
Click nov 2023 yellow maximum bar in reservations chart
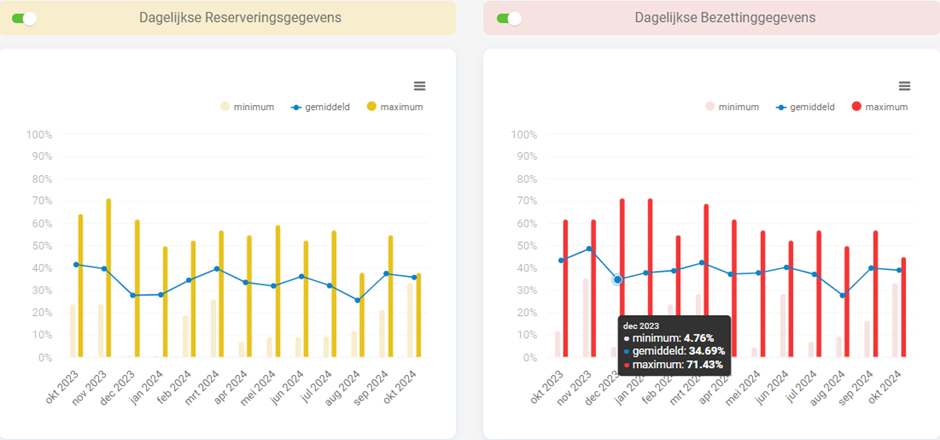[108, 280]
